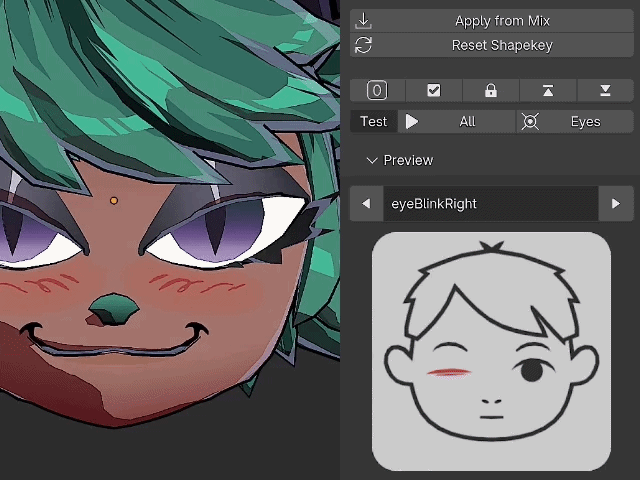Click the eye target icon next to Eyes

coord(530,122)
